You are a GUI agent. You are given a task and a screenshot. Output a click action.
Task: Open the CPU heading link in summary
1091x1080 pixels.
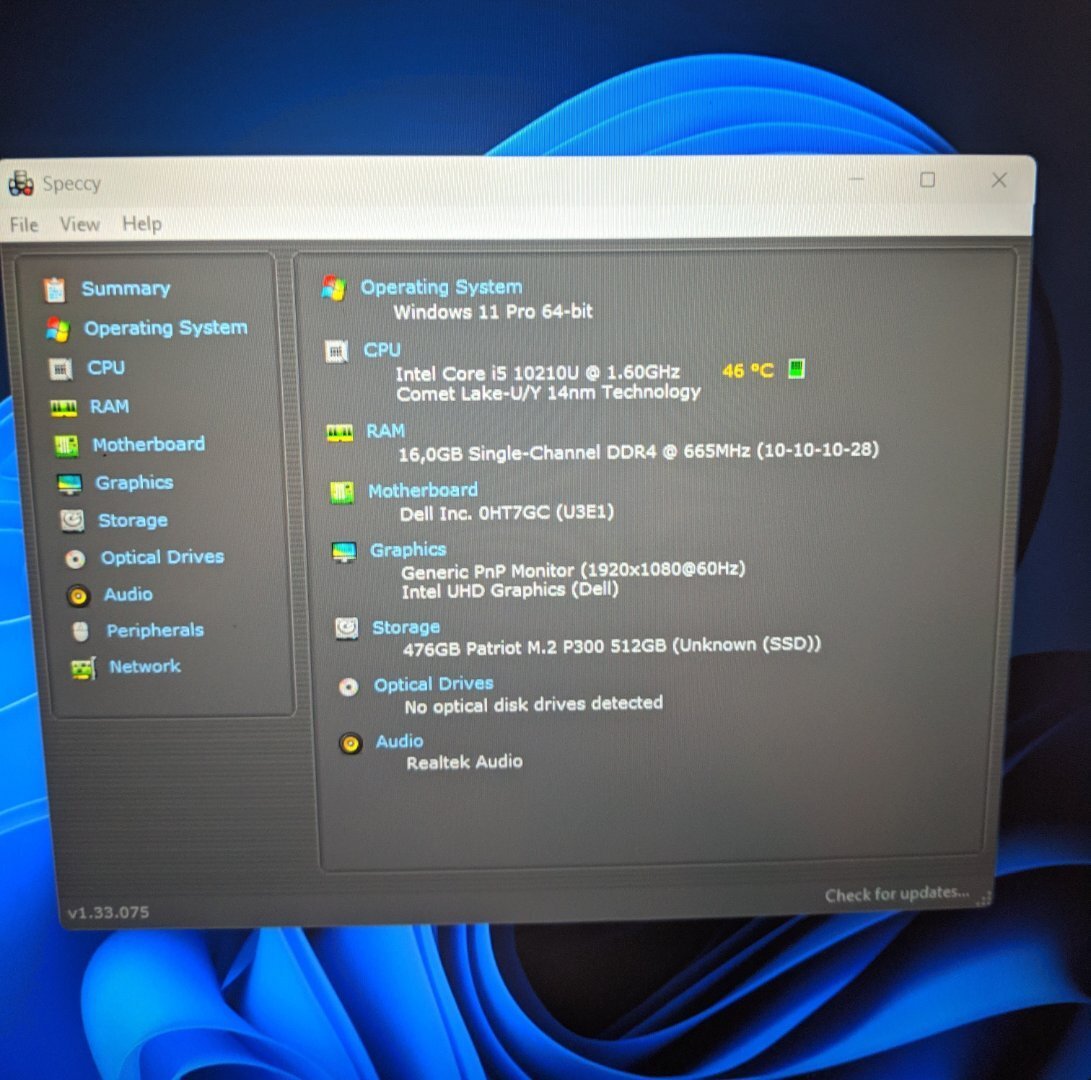click(x=382, y=349)
